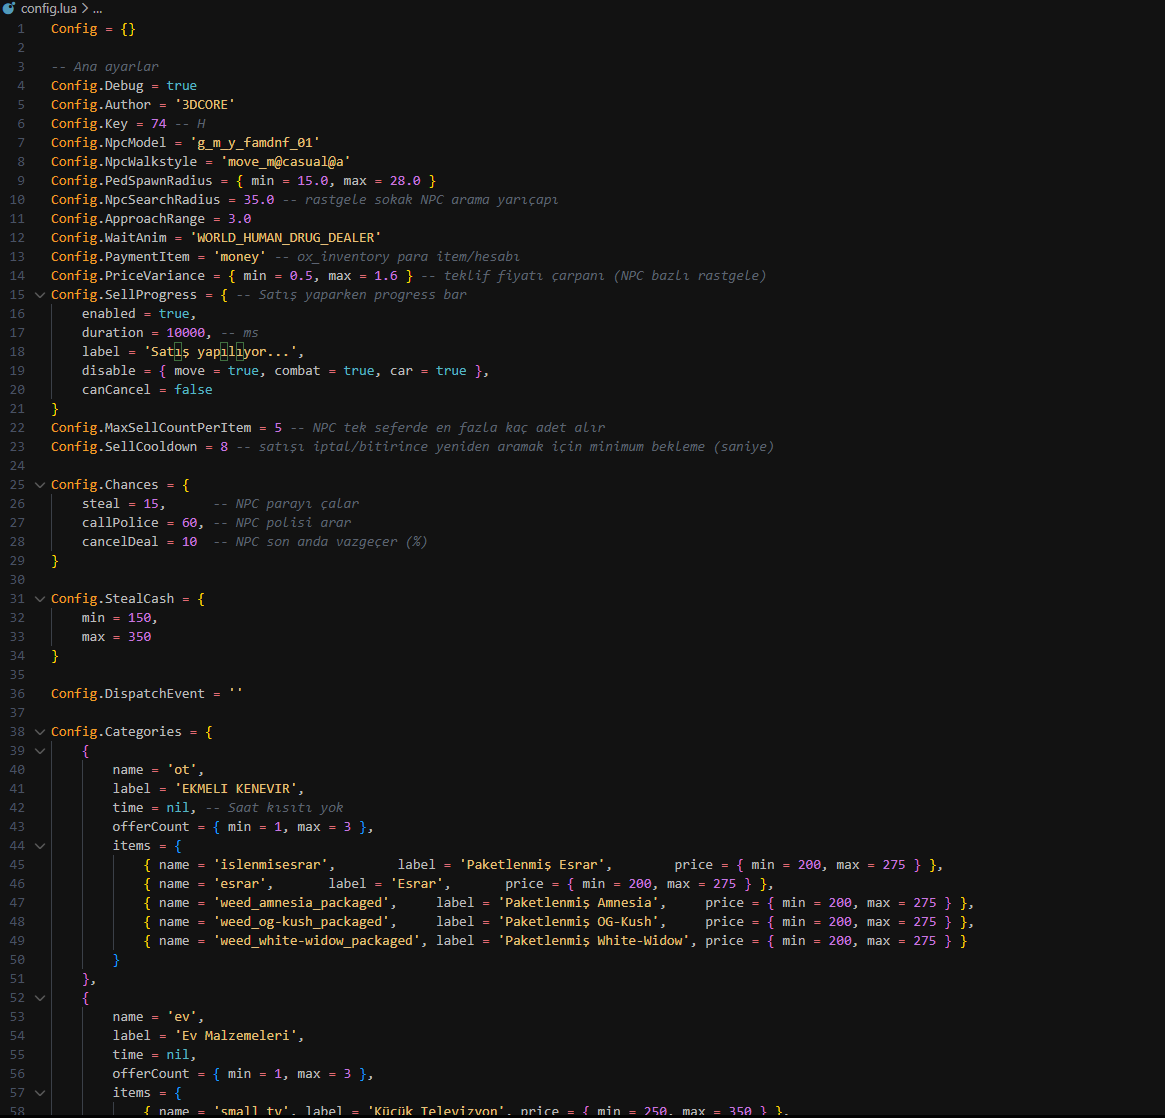This screenshot has width=1165, height=1118.
Task: Click the SellCooldown value 8
Action: click(224, 447)
